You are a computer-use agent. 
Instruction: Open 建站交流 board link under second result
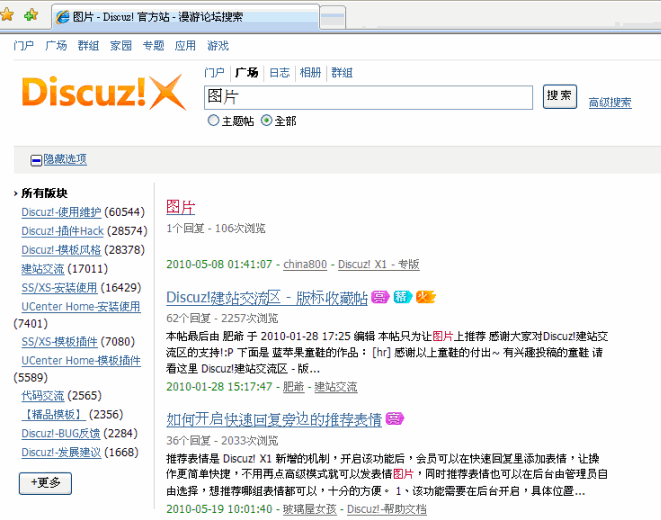(x=336, y=386)
